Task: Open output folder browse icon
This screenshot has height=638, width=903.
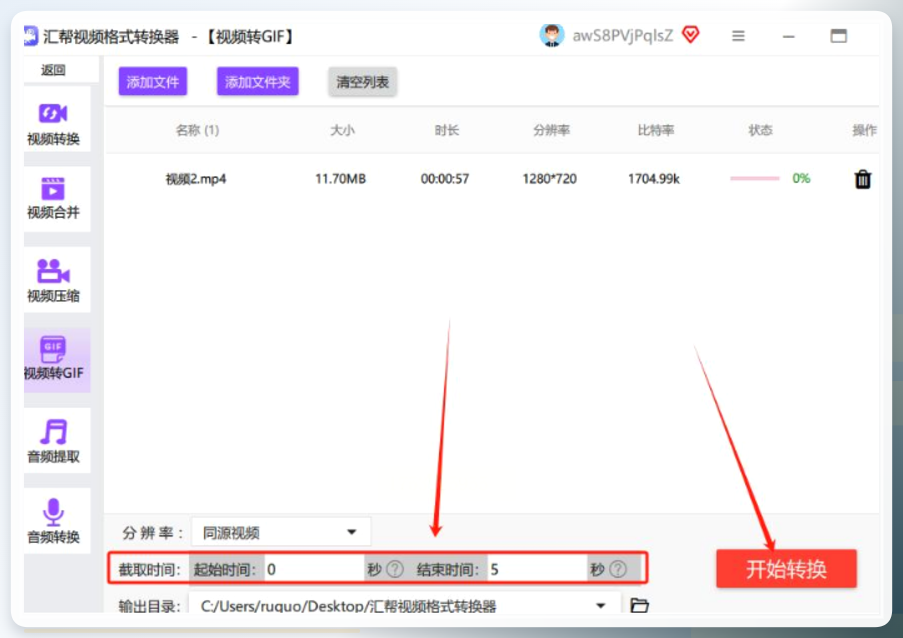Action: click(639, 605)
